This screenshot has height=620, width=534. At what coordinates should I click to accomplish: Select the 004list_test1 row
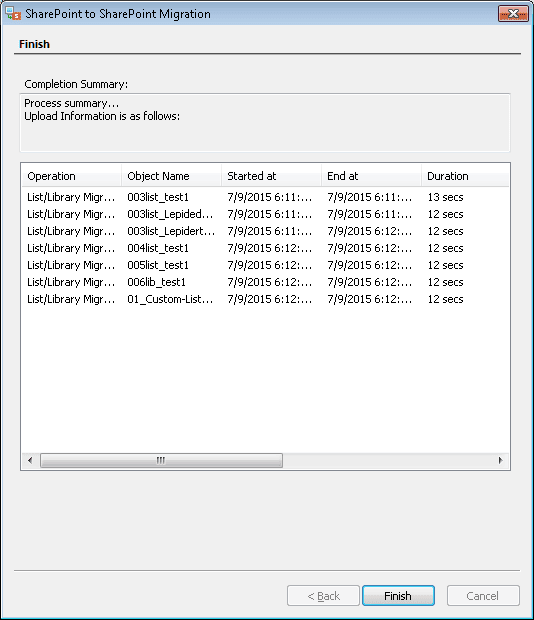[x=265, y=248]
